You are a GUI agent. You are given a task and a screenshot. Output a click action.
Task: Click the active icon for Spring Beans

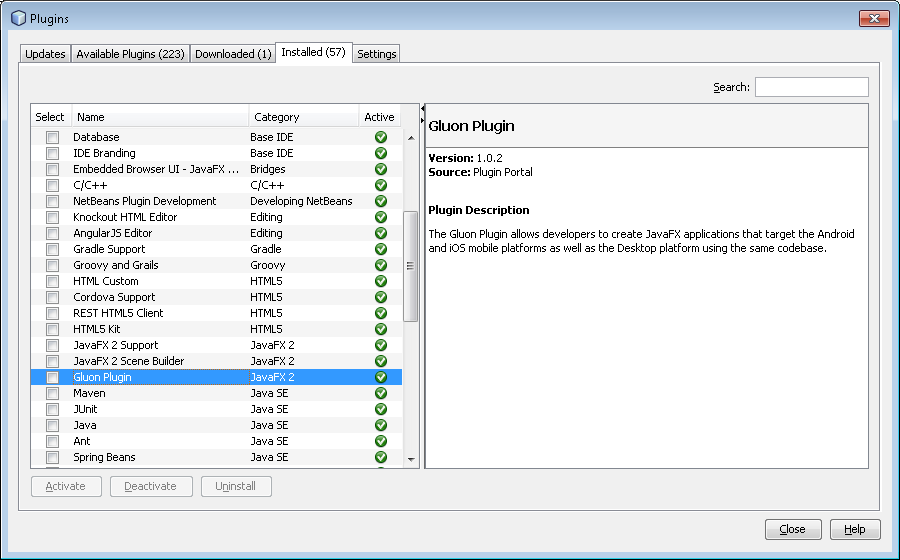click(381, 457)
